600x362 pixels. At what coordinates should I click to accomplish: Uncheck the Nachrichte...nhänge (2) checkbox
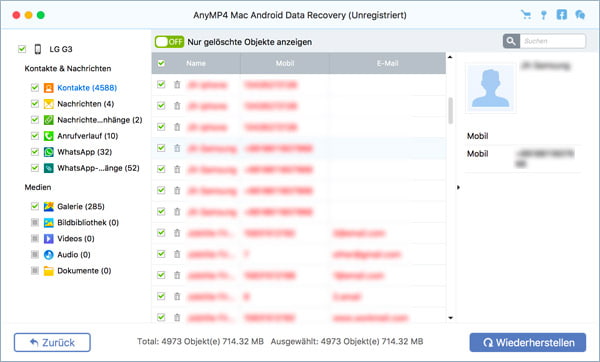35,120
